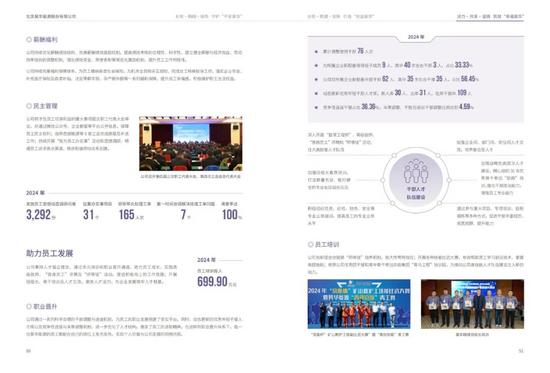
Task: Click the circle bullet beside 员工培训 heading
Action: (x=310, y=244)
